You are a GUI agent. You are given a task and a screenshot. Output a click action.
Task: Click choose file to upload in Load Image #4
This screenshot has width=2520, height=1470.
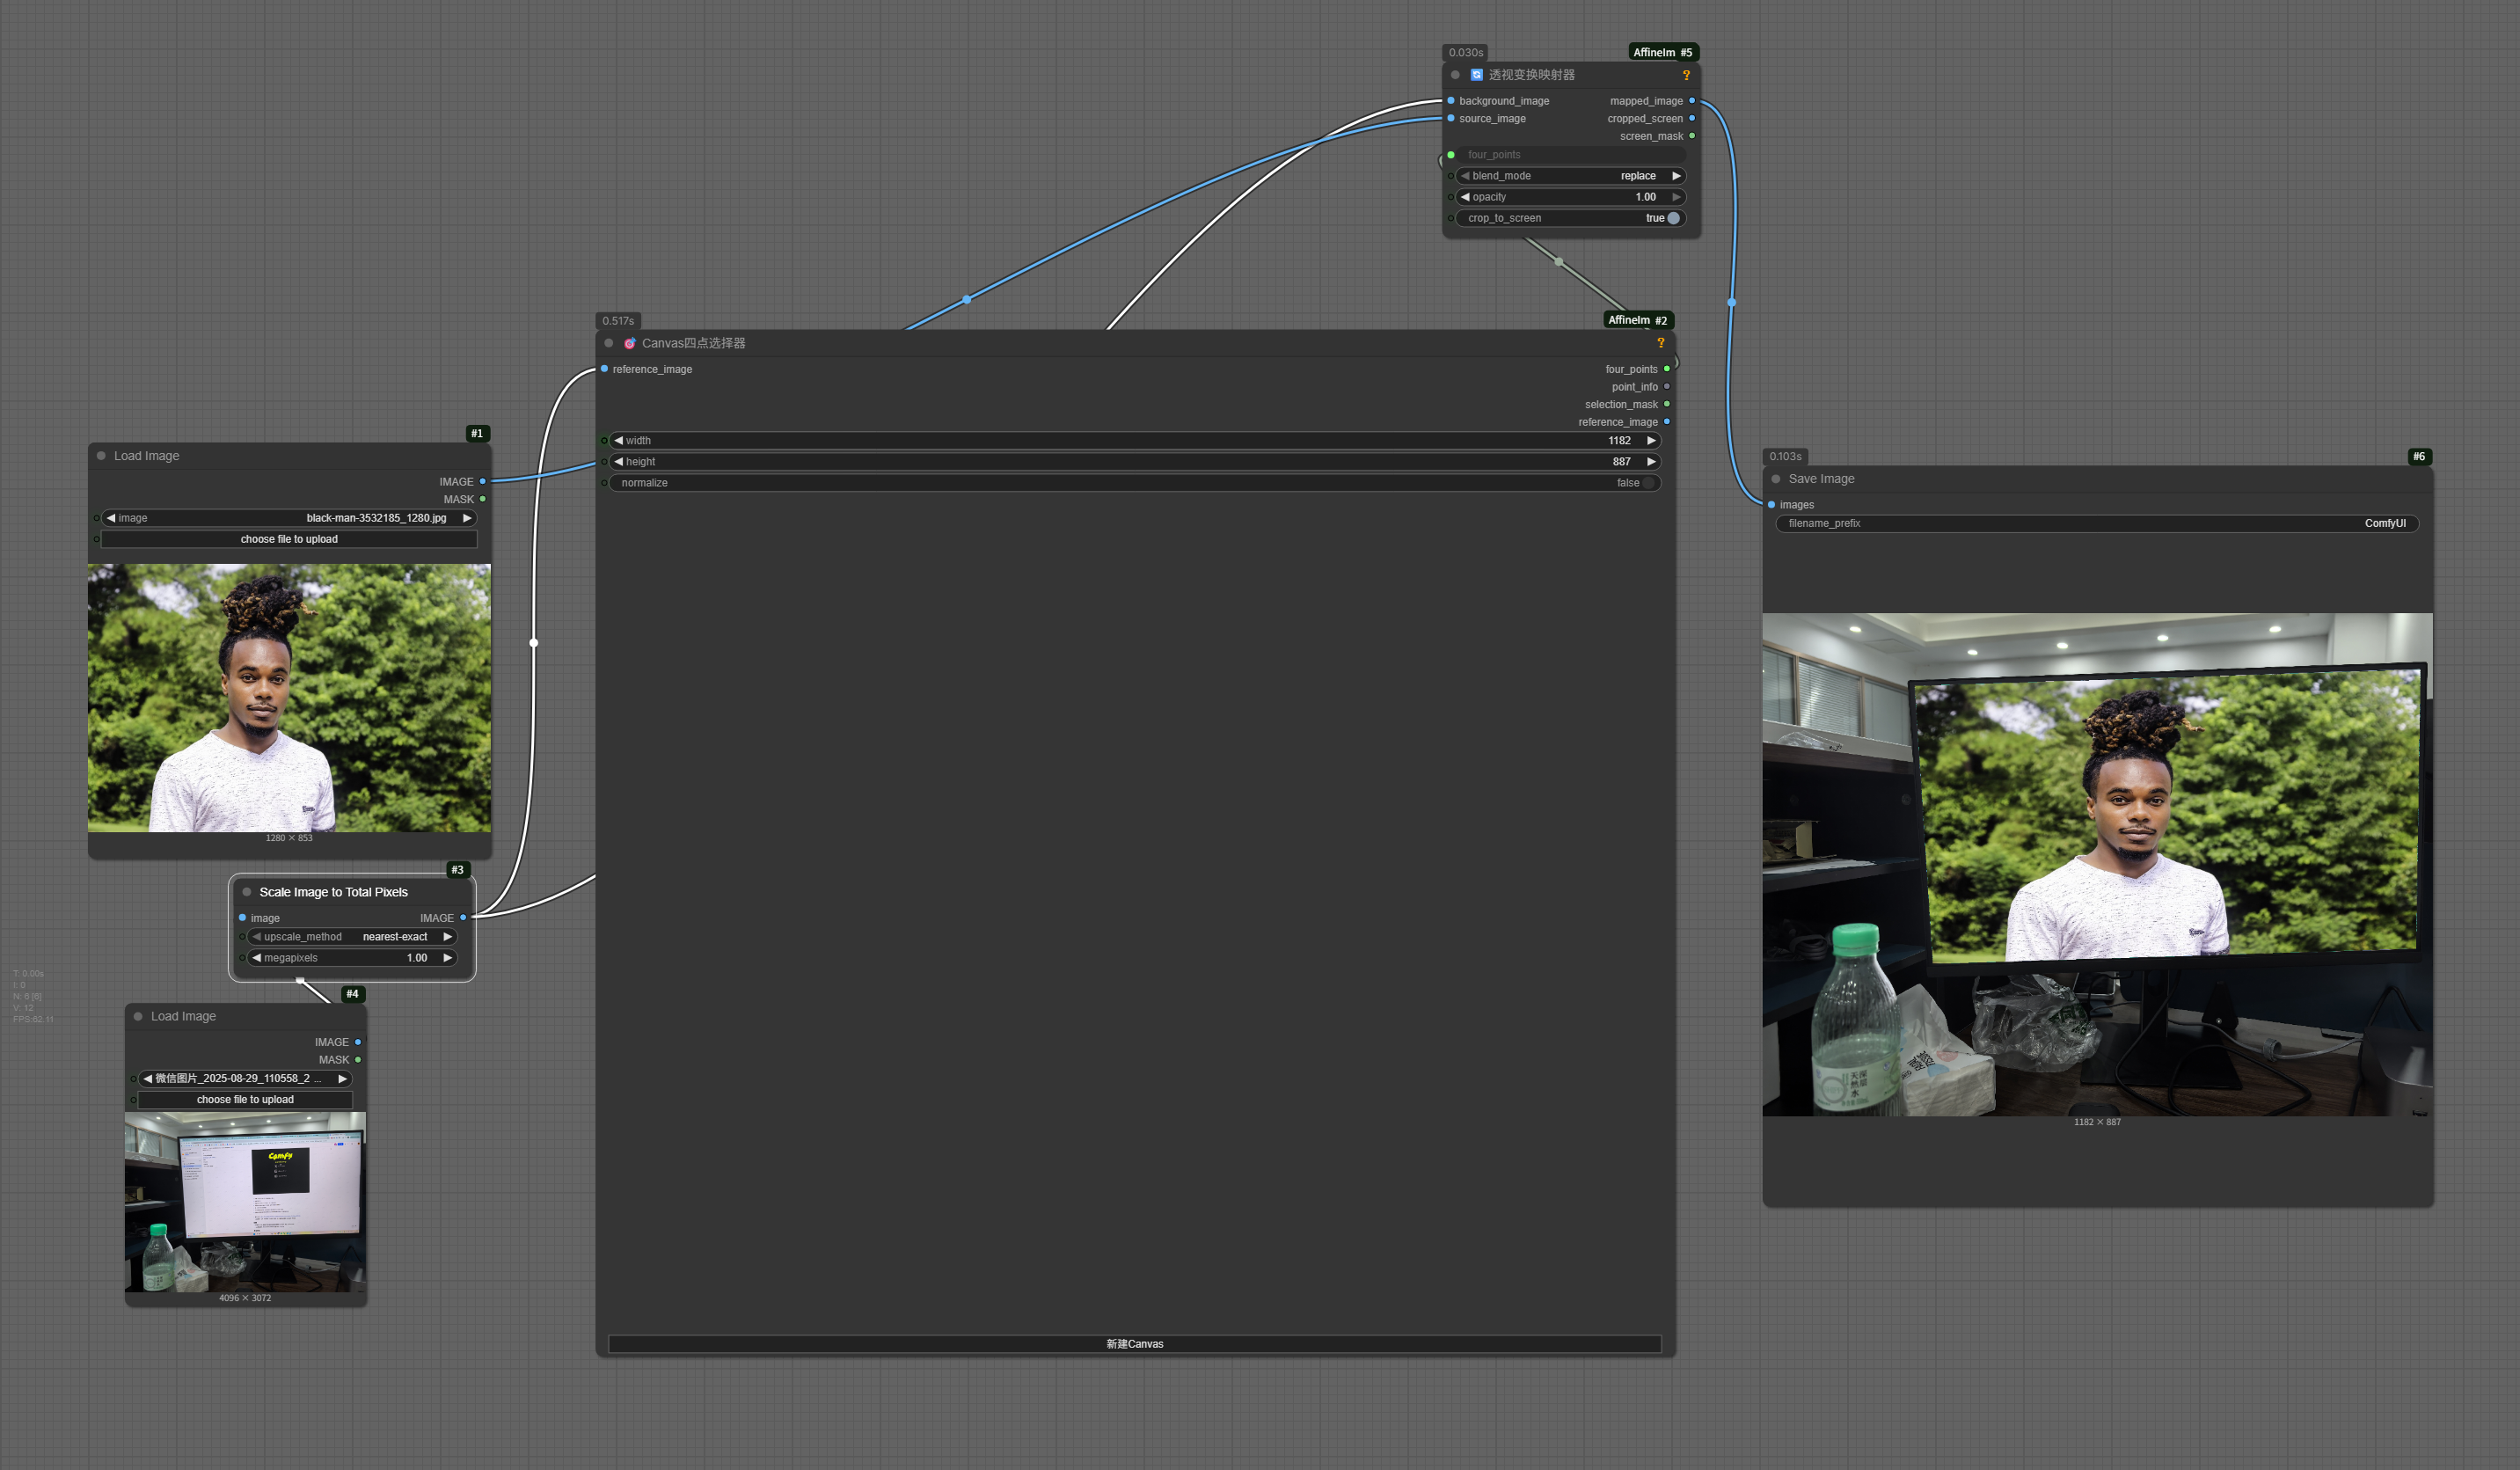(245, 1100)
